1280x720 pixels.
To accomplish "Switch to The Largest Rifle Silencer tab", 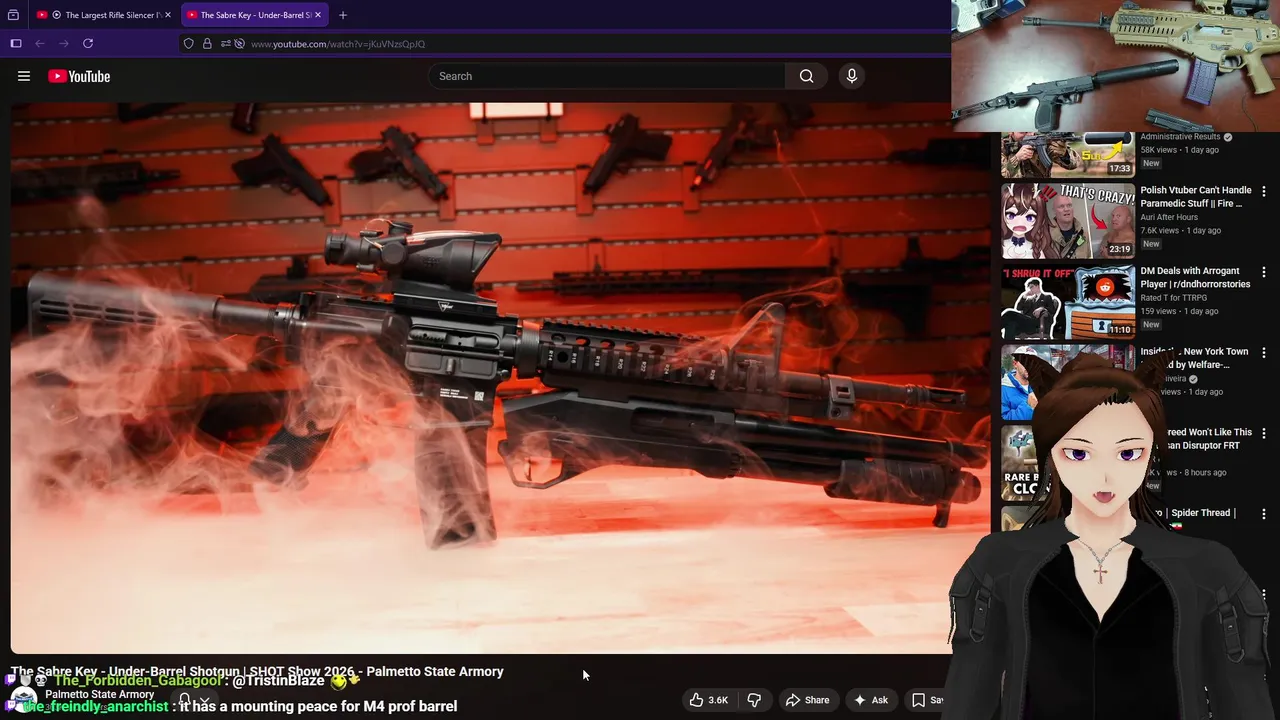I will (104, 15).
